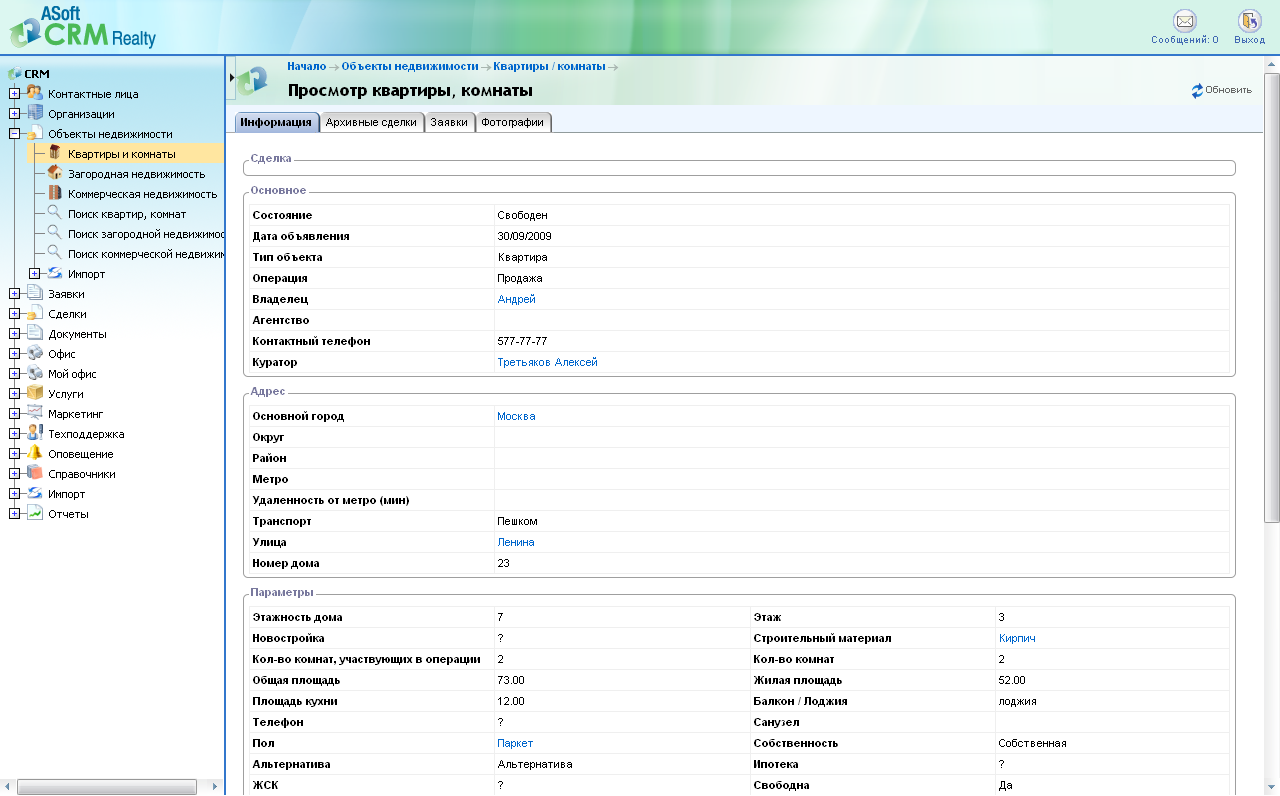Open Квартиры / комнаты breadcrumb link
The image size is (1280, 796).
549,66
